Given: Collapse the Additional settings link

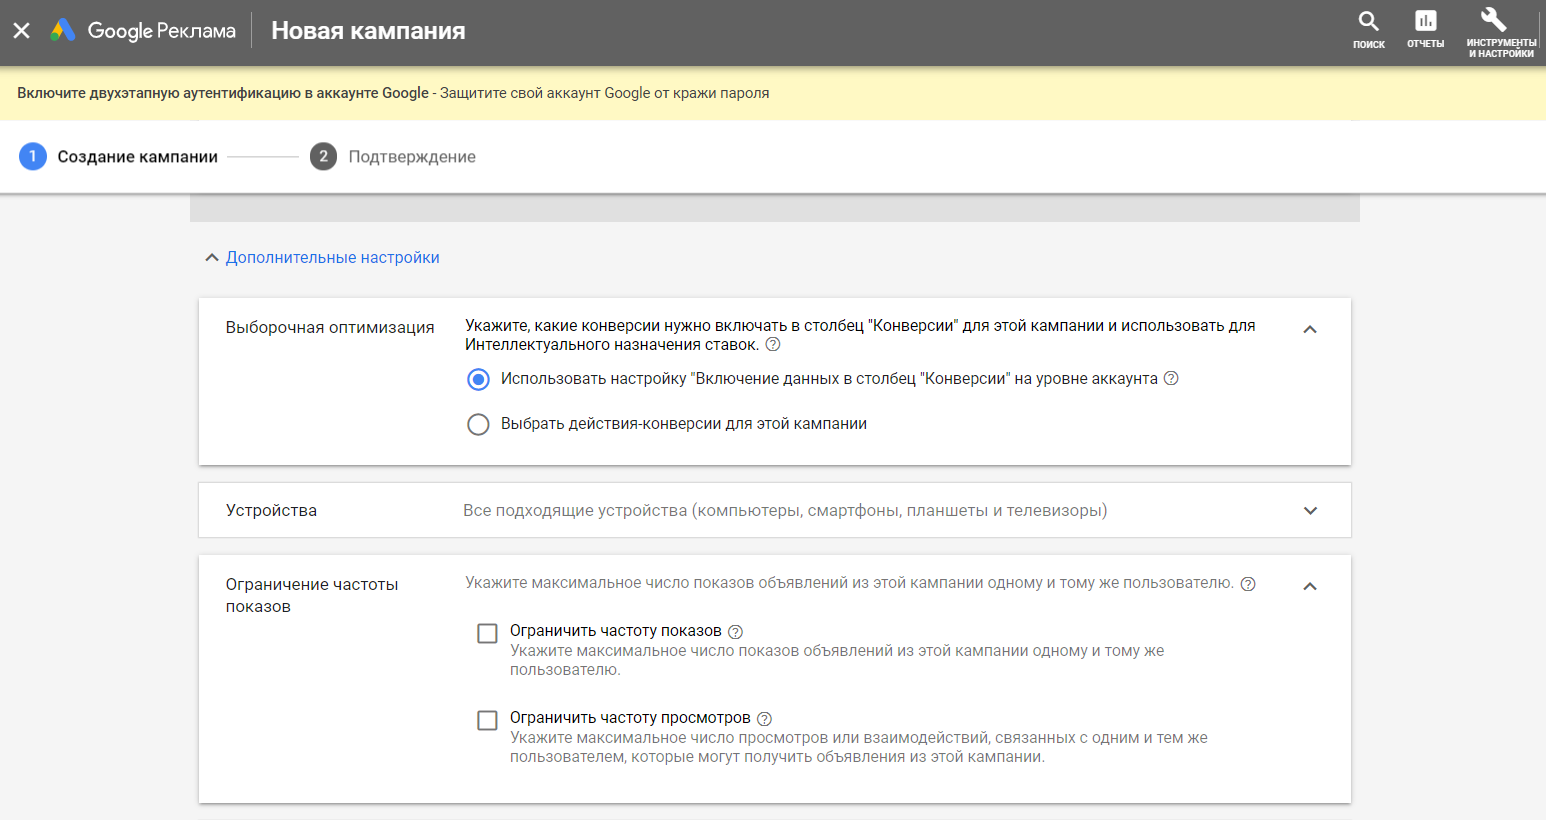Looking at the screenshot, I should (x=322, y=258).
